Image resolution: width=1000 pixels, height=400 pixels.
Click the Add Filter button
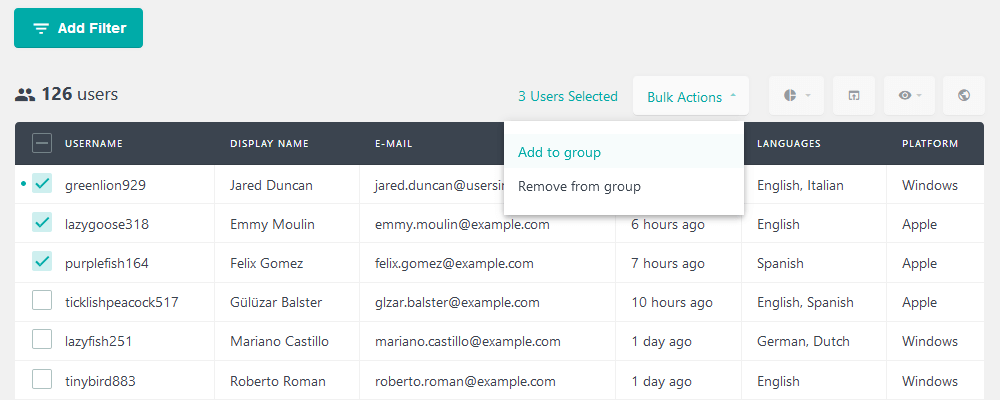(78, 28)
